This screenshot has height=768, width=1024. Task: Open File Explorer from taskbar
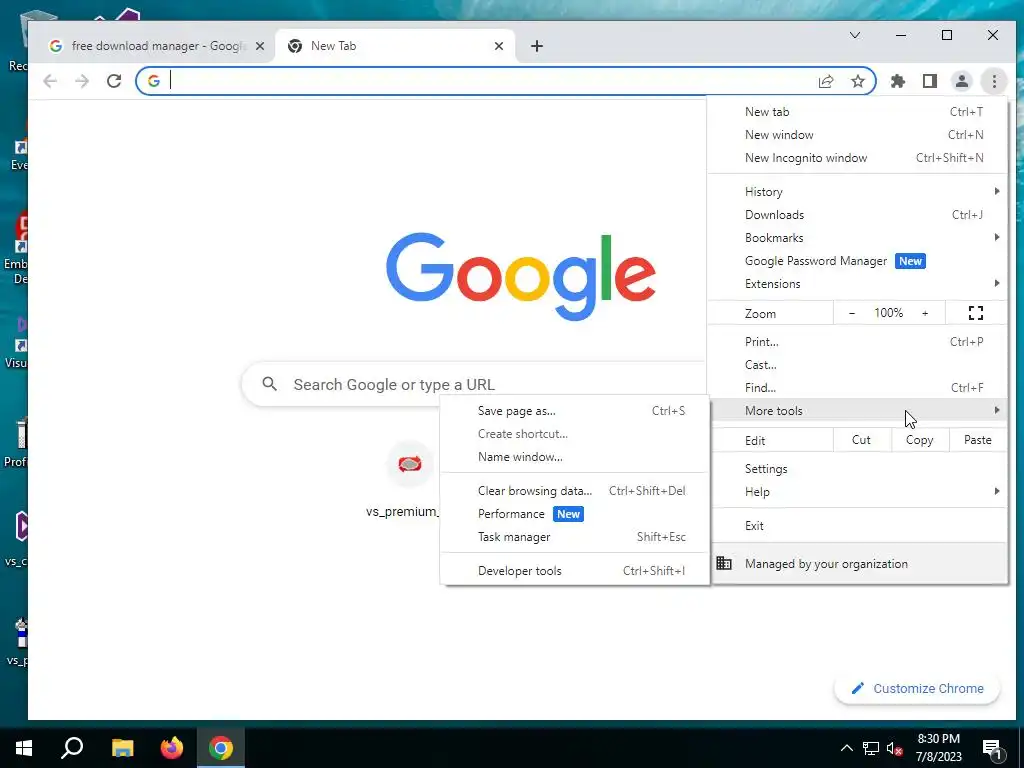click(122, 748)
